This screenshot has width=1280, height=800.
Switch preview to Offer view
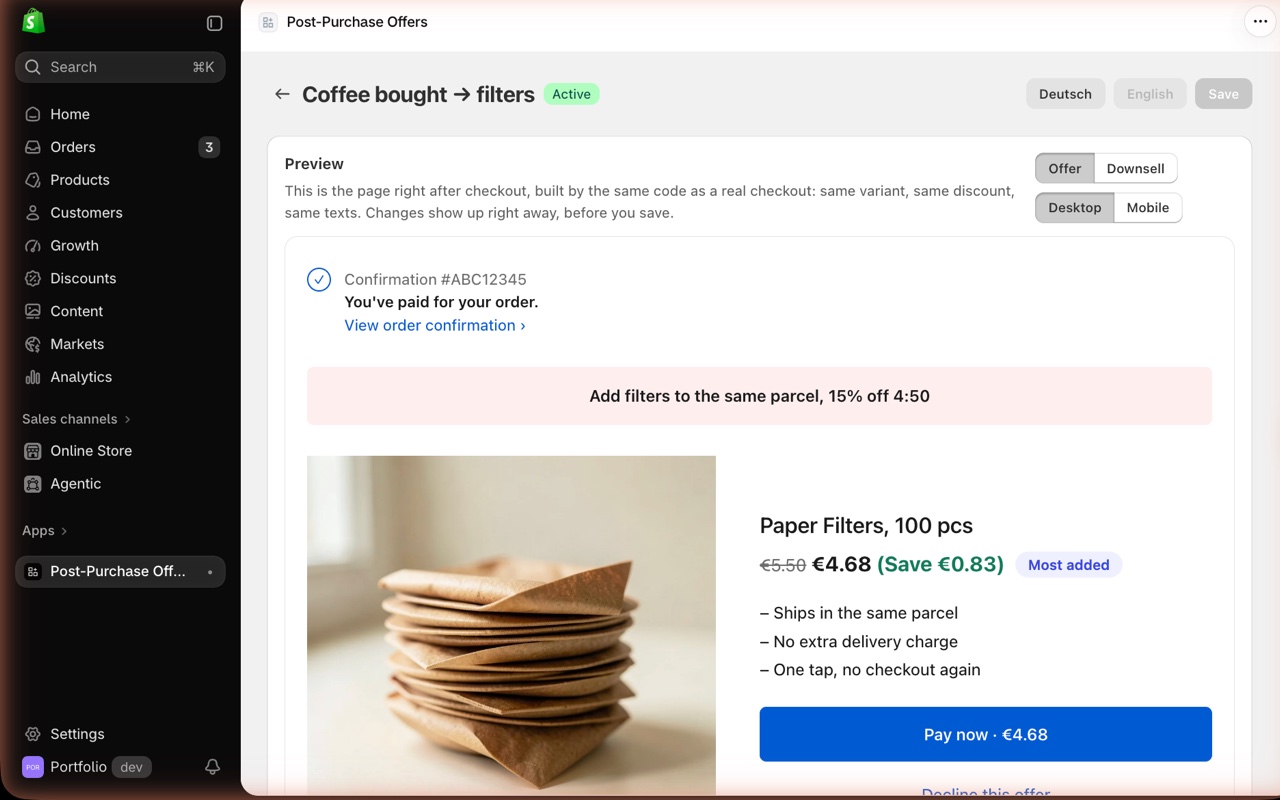[x=1065, y=168]
